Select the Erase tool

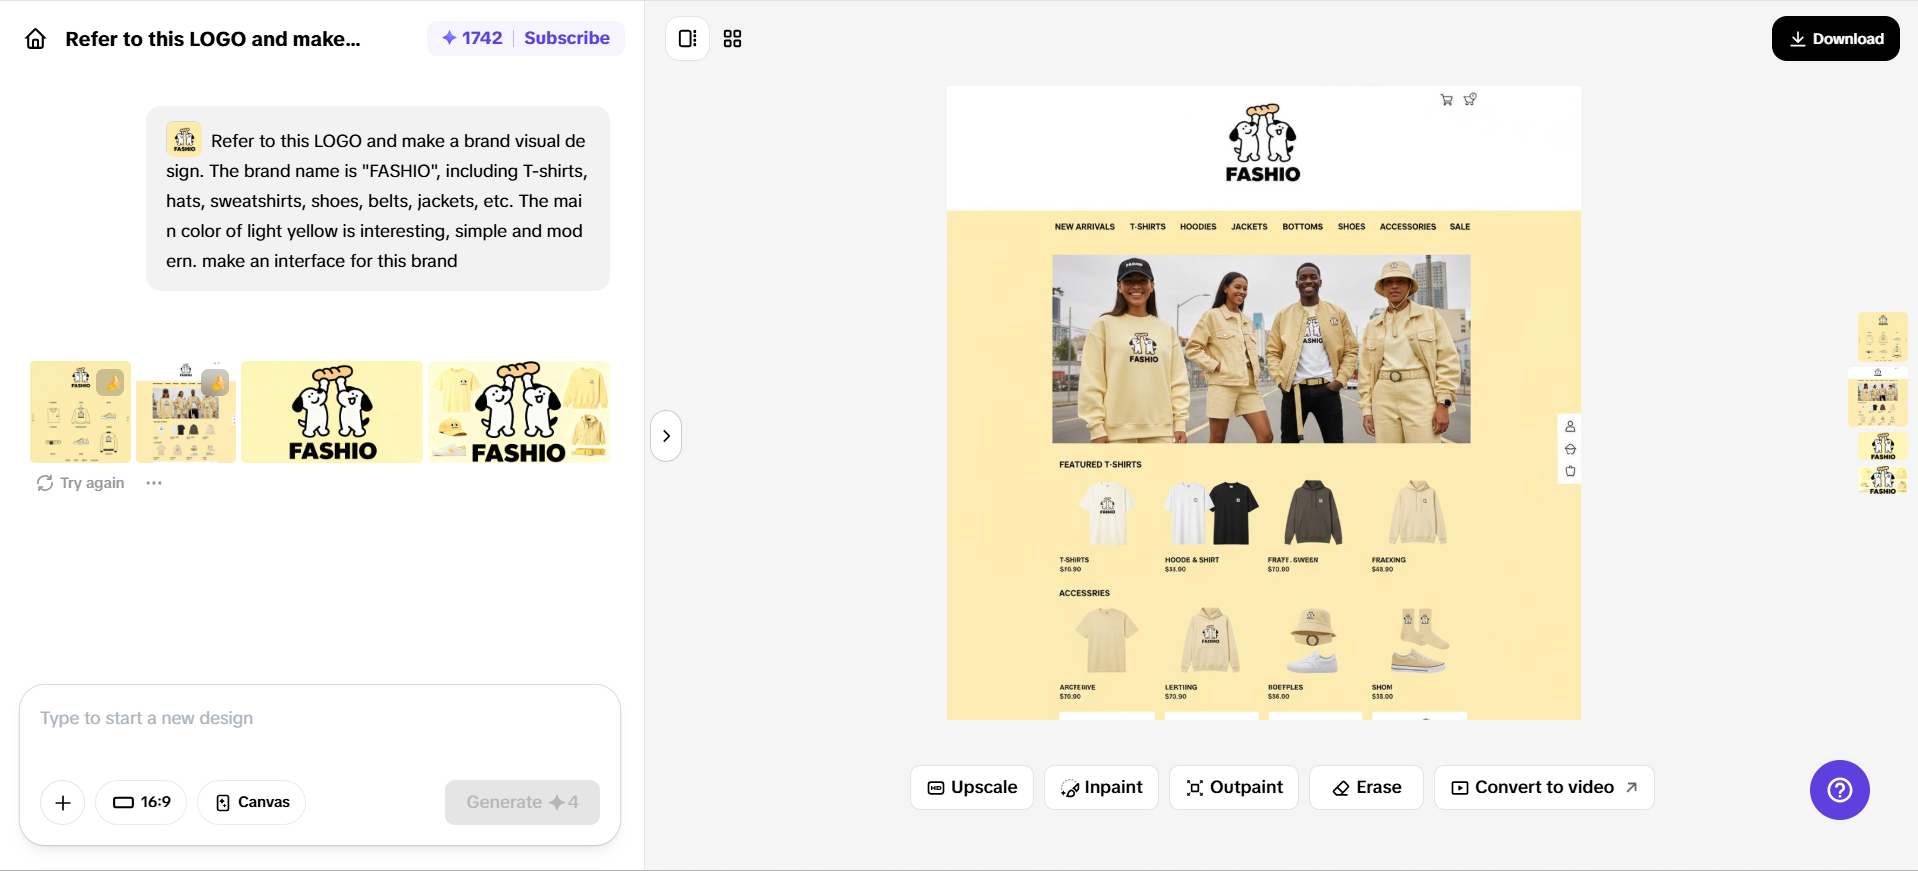coord(1366,788)
